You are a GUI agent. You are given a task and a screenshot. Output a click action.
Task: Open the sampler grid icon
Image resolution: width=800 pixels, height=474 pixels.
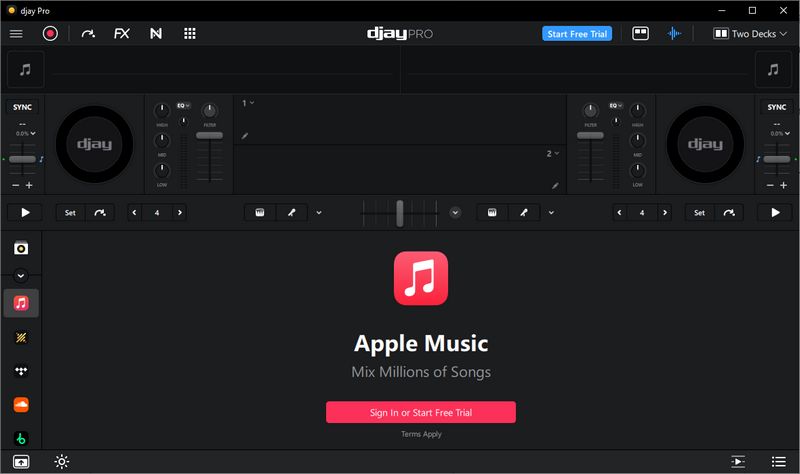coord(190,34)
